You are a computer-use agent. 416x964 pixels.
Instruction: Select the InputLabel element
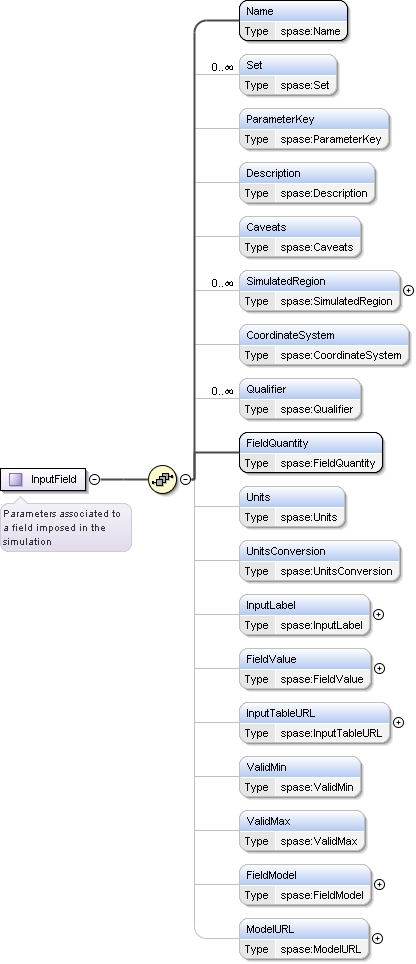(305, 615)
